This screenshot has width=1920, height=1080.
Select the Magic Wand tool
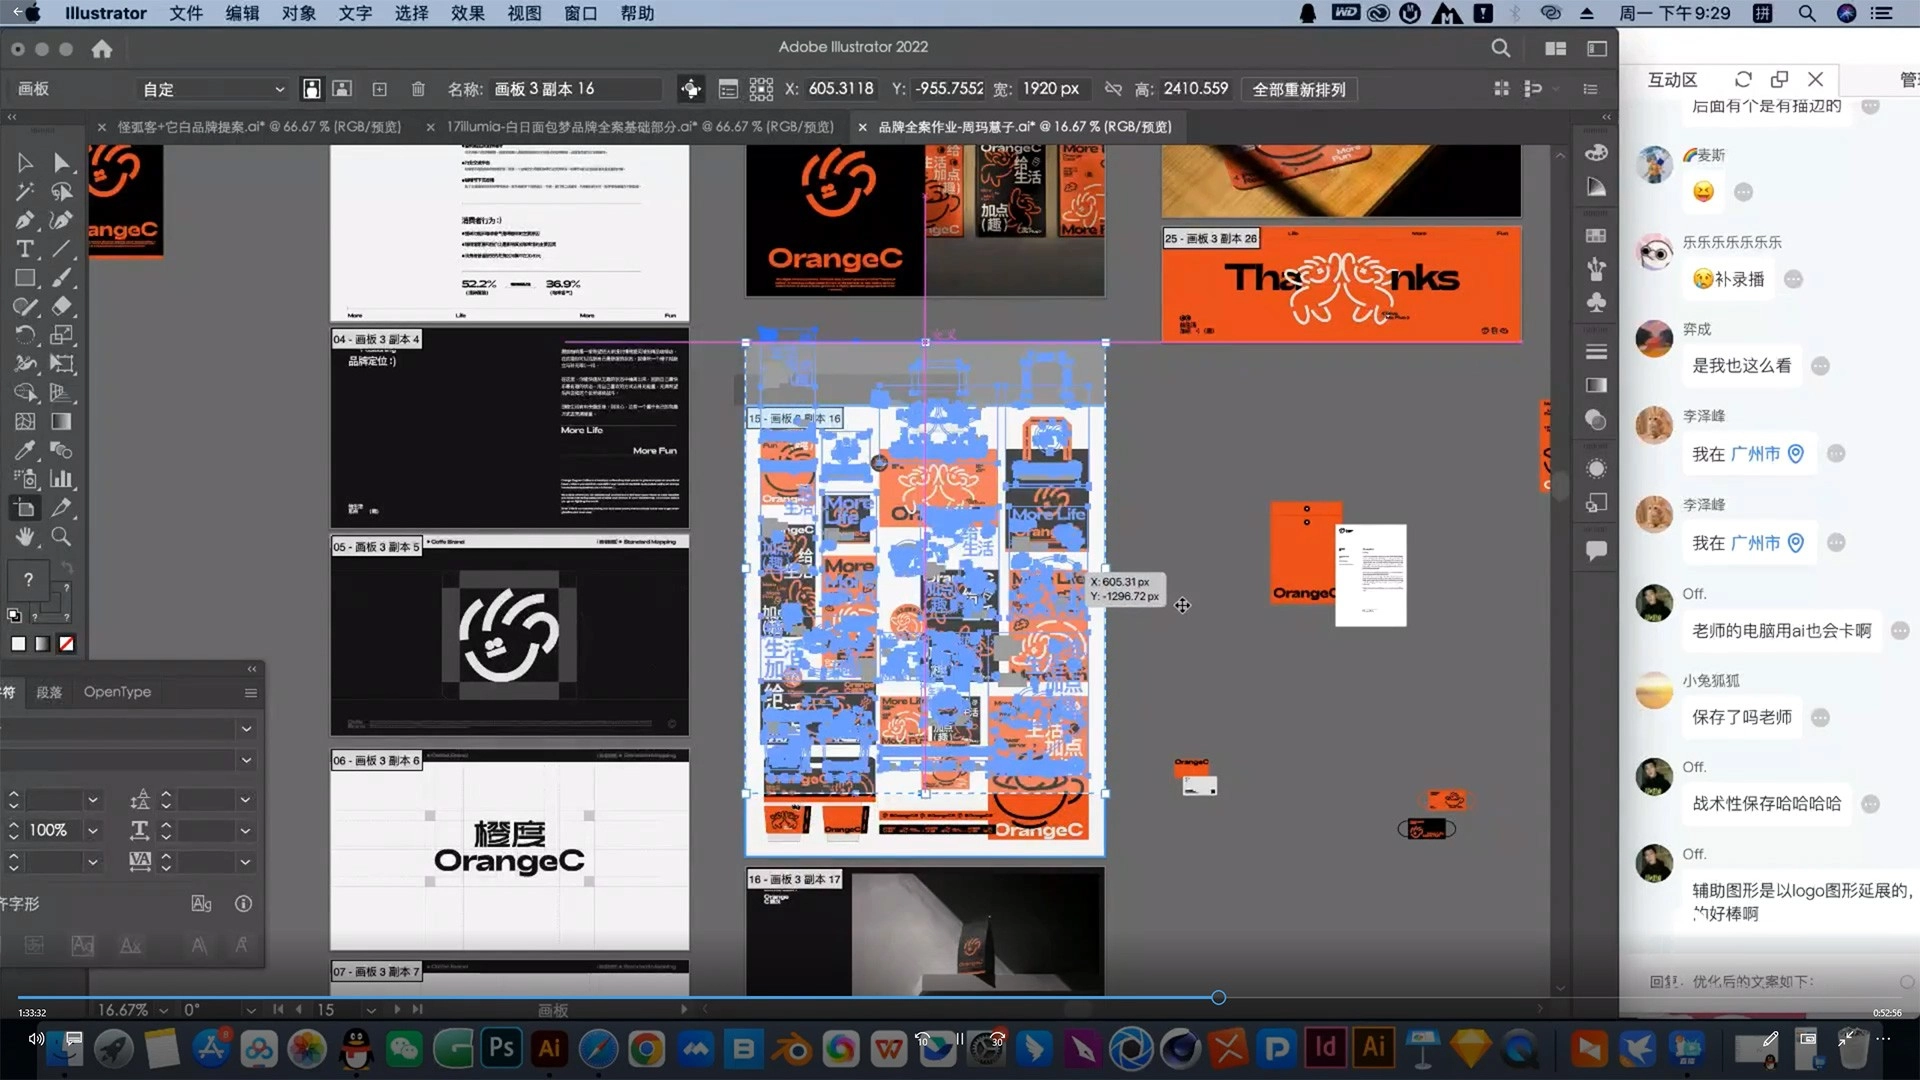point(24,191)
